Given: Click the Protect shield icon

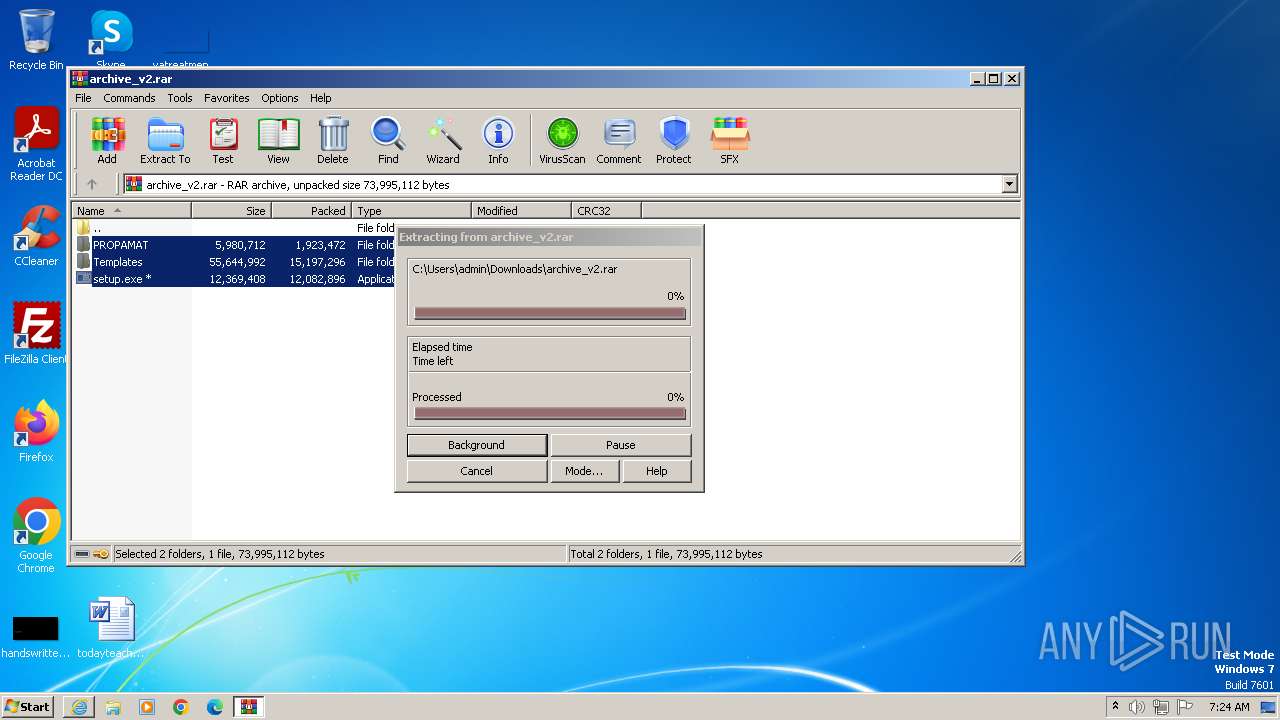Looking at the screenshot, I should click(x=674, y=140).
